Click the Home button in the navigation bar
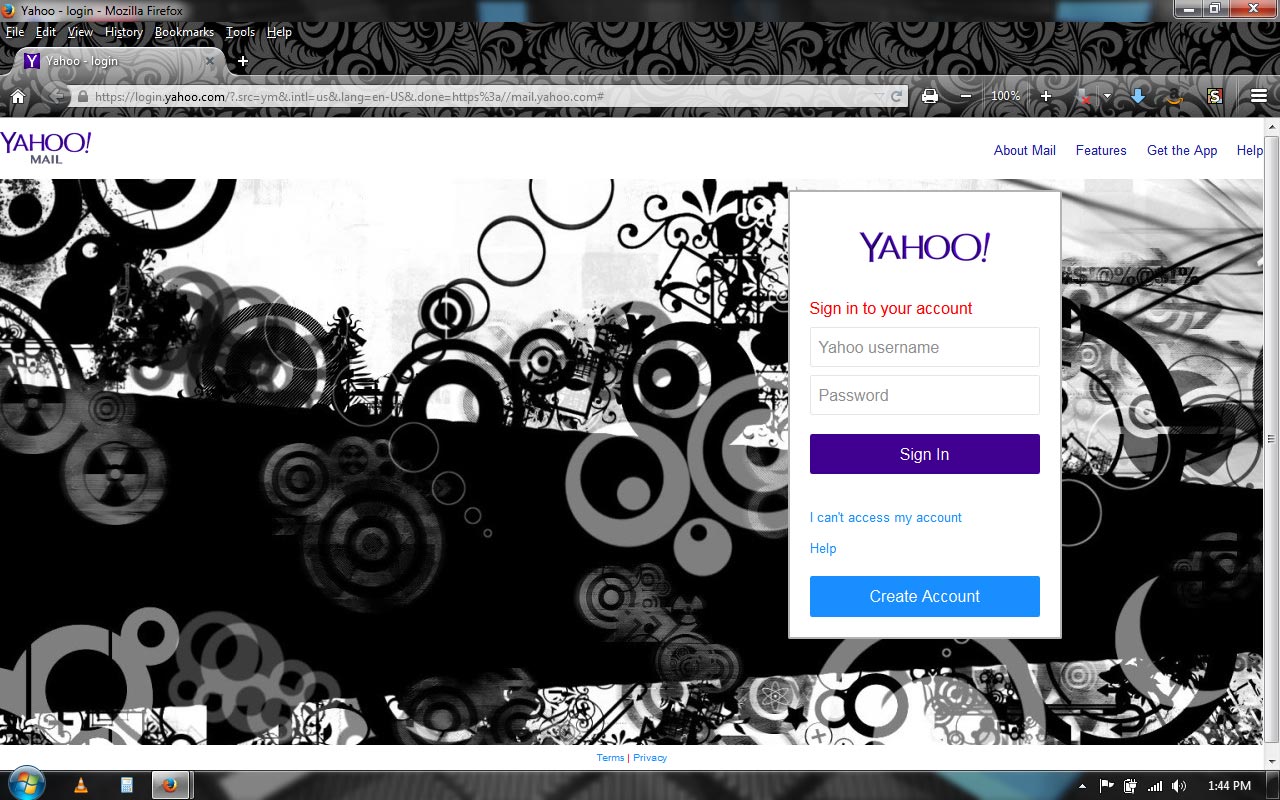The image size is (1280, 800). [18, 96]
